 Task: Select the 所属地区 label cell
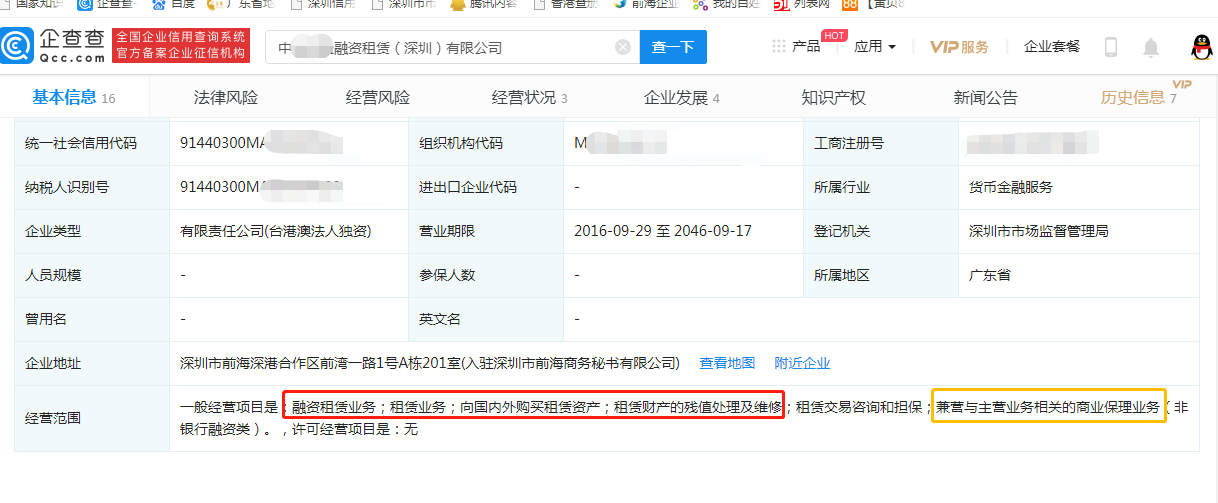[881, 275]
